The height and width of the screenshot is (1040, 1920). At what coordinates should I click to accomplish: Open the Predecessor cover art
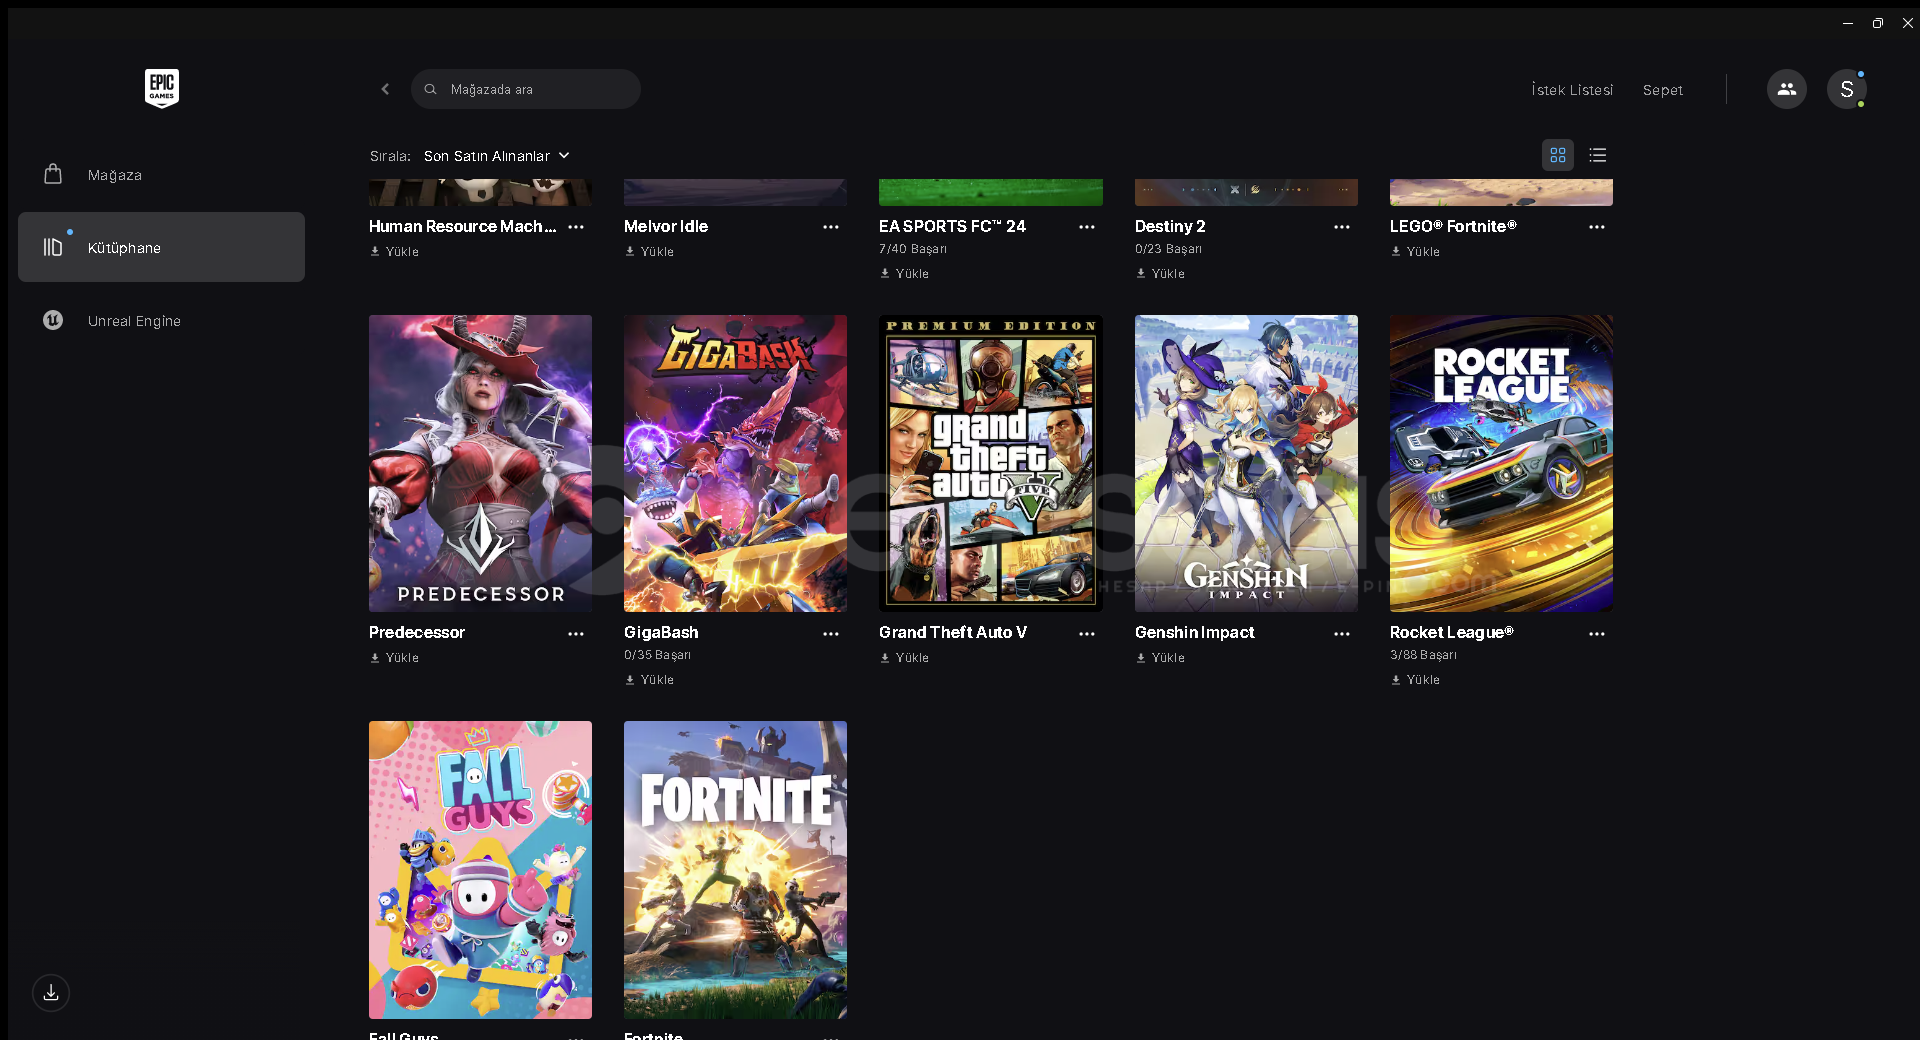pyautogui.click(x=480, y=463)
